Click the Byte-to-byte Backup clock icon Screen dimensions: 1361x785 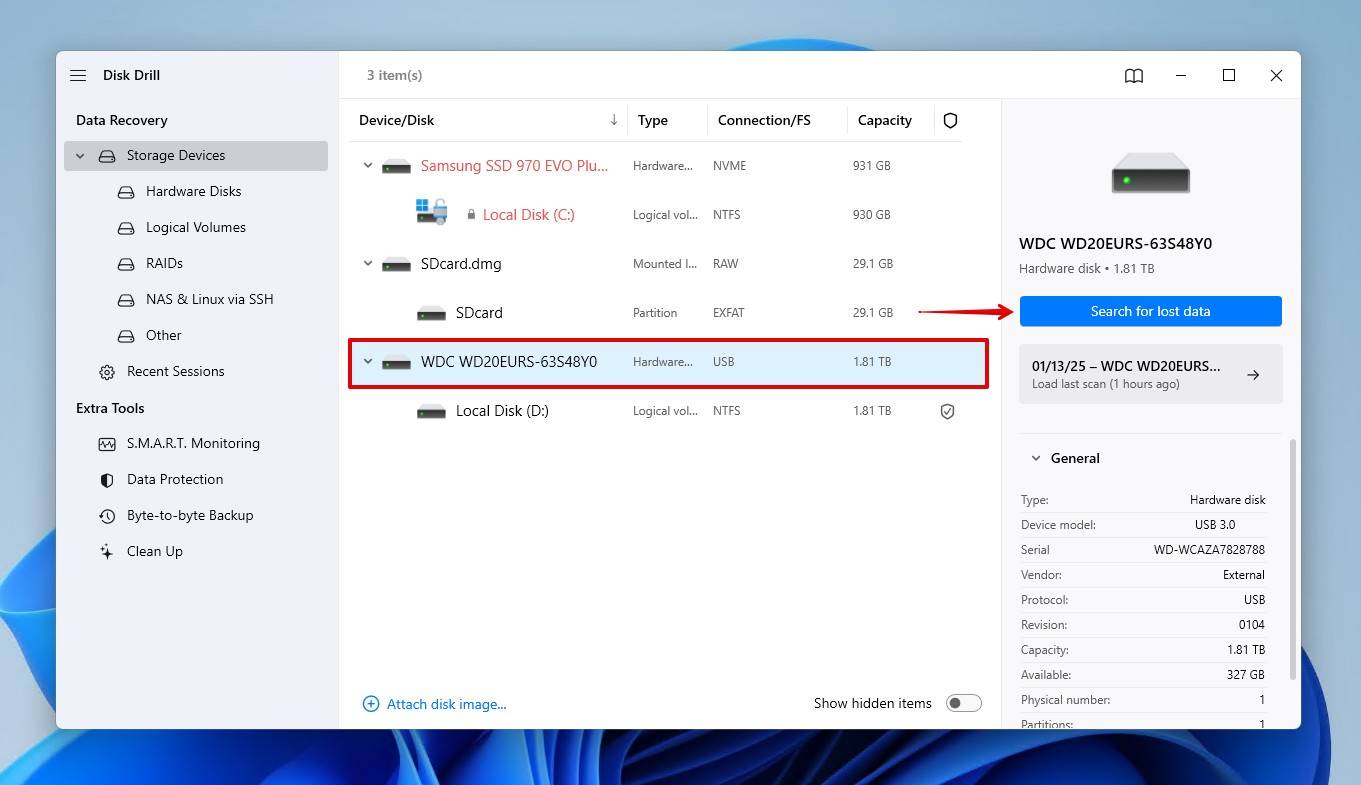click(107, 516)
